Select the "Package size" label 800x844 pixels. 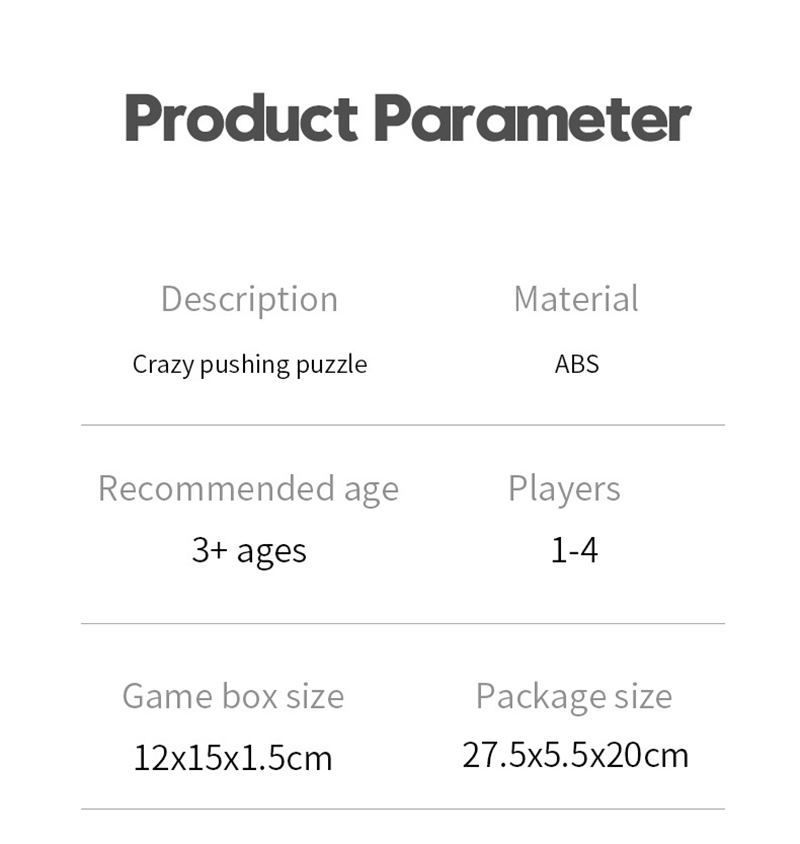pos(574,696)
